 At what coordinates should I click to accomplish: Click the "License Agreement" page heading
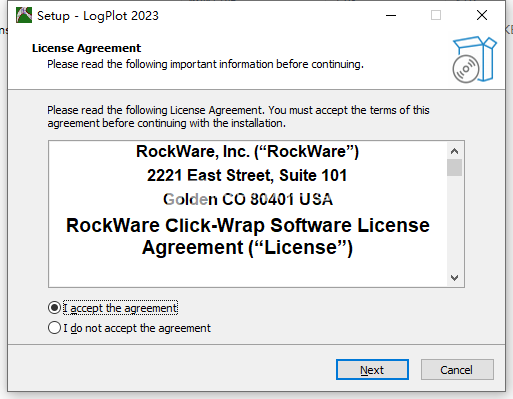[x=86, y=48]
